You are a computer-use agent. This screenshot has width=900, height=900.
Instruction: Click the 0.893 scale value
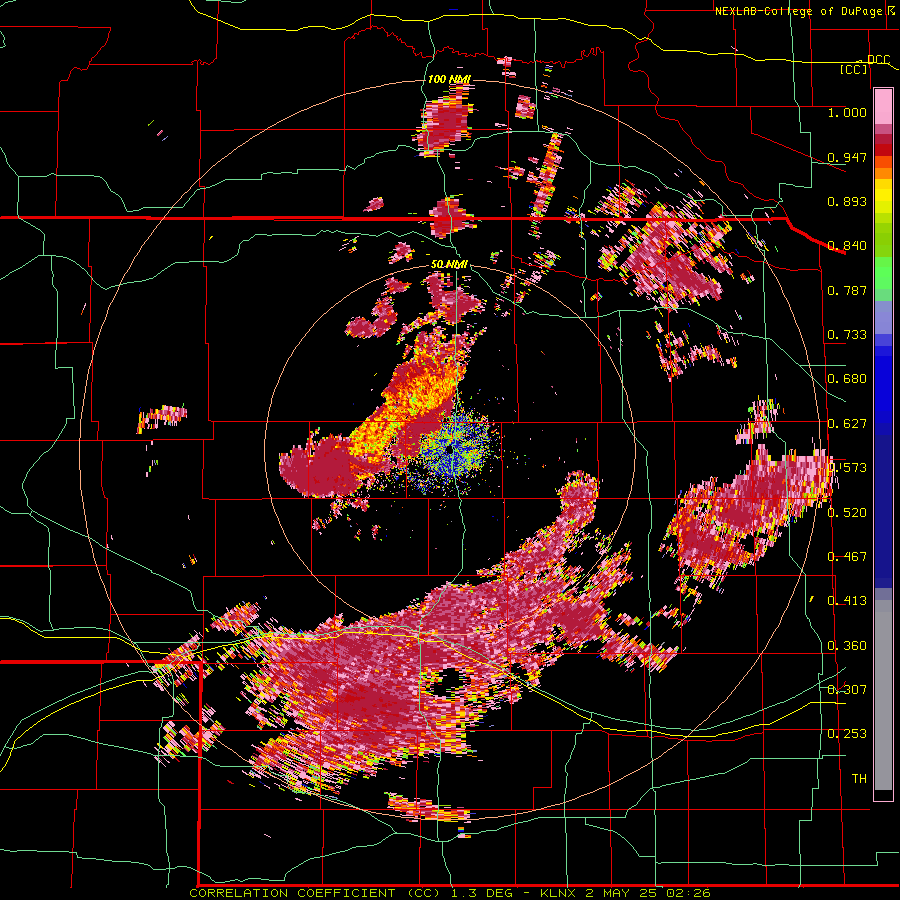847,201
